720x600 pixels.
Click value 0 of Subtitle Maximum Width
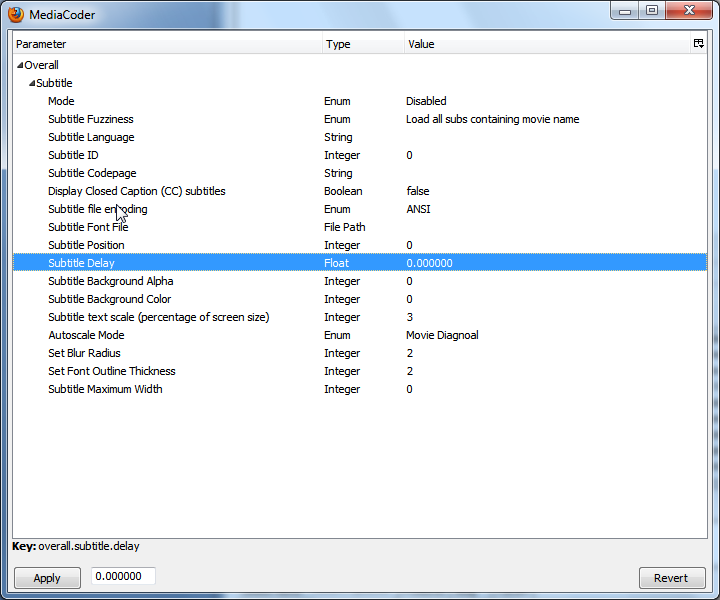(x=409, y=389)
